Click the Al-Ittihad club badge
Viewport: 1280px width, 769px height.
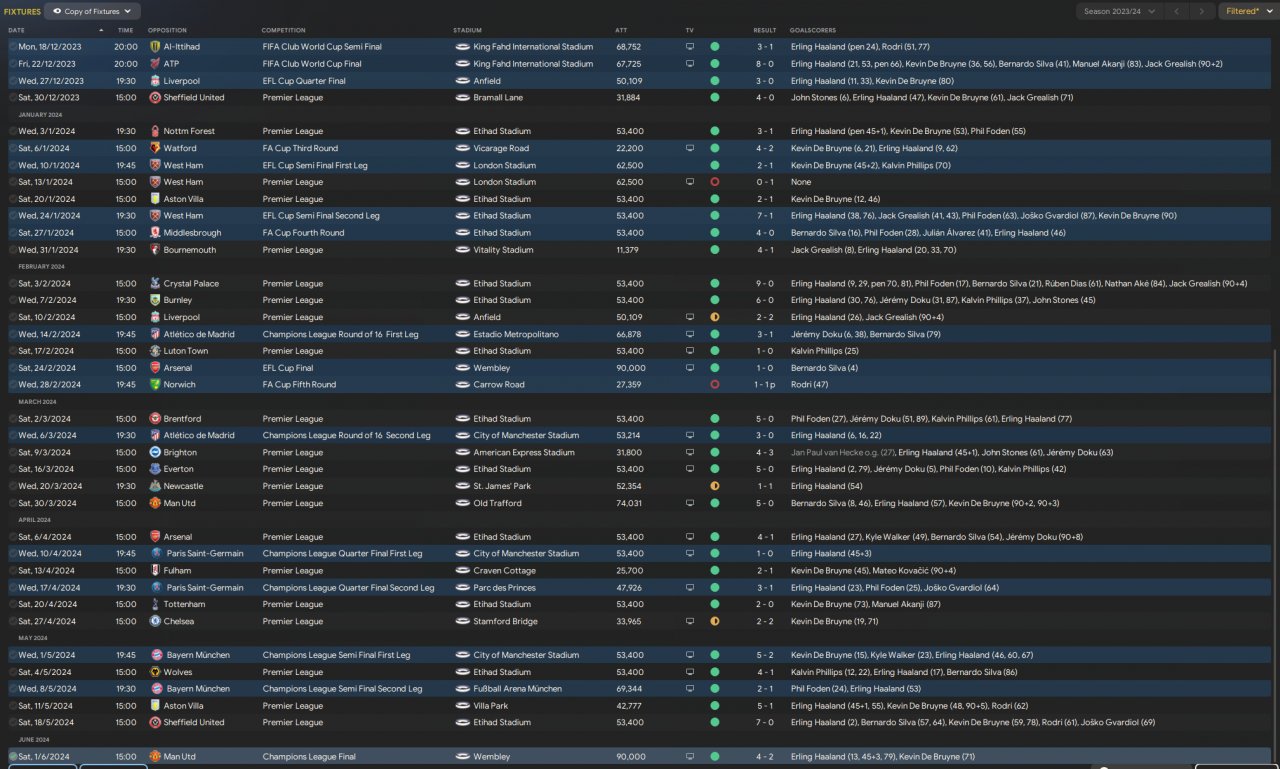155,47
